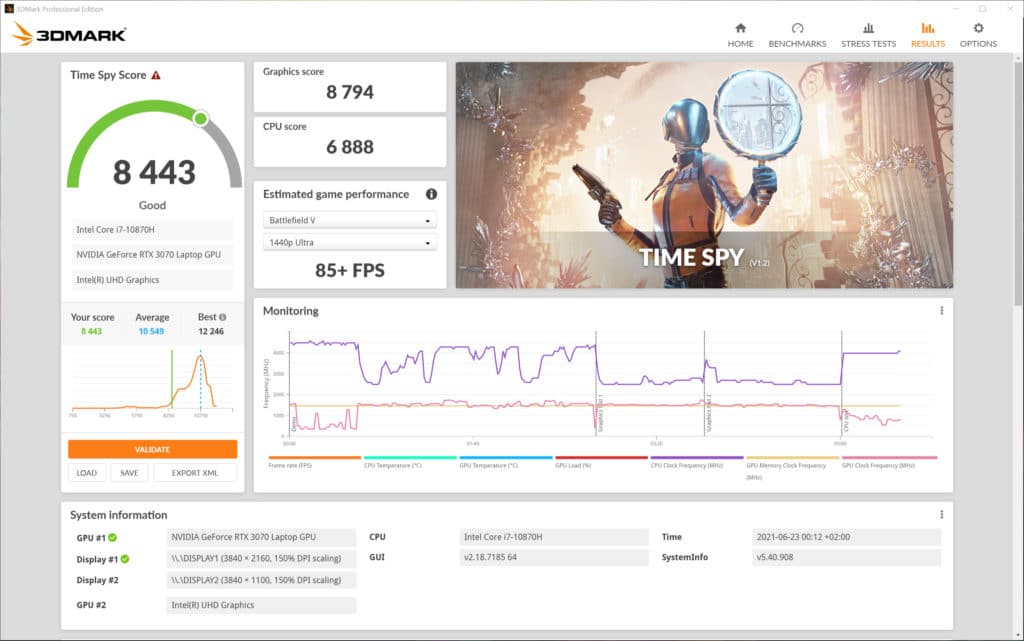Viewport: 1024px width, 641px height.
Task: Click GUI version v2.18.7185 64
Action: [554, 557]
